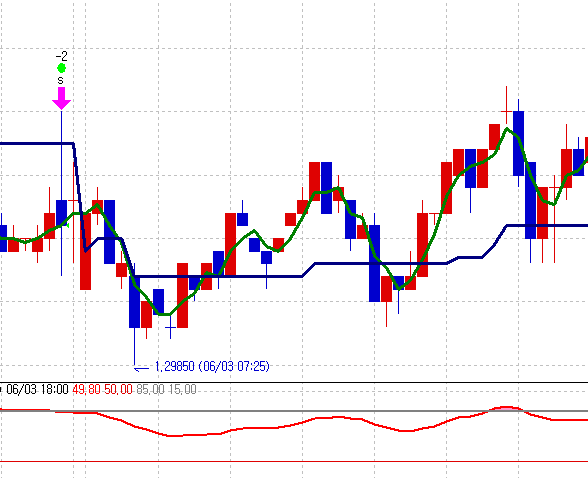Click the low-price pointer arrow beside 1,29850

coord(141,369)
